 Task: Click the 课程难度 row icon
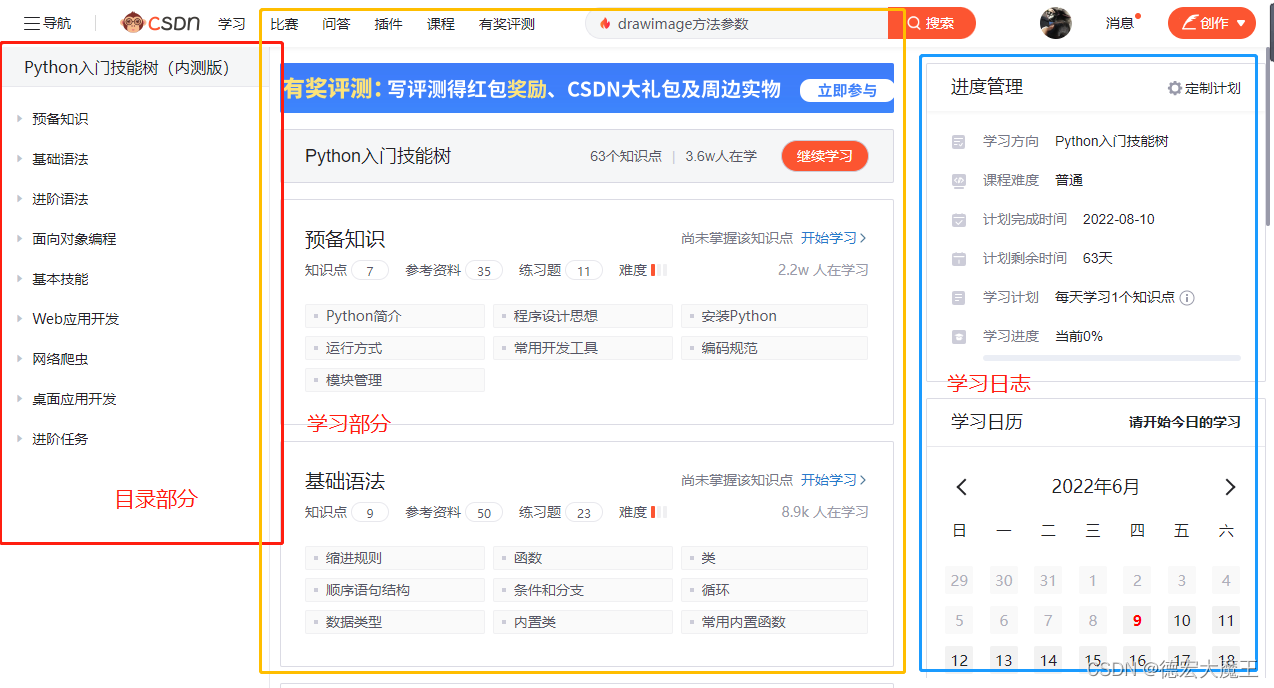point(959,181)
